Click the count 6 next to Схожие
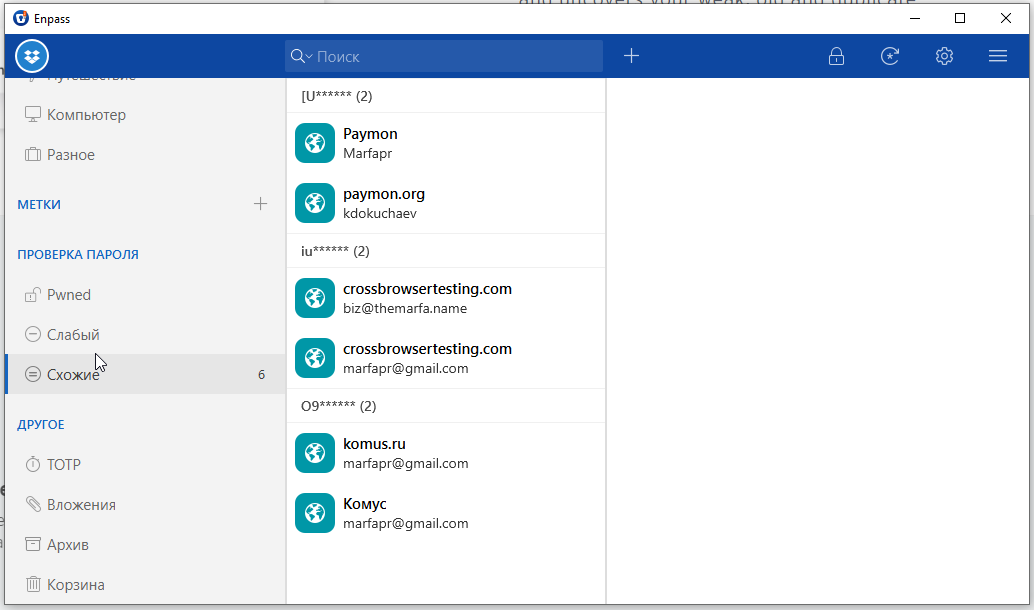 point(261,375)
